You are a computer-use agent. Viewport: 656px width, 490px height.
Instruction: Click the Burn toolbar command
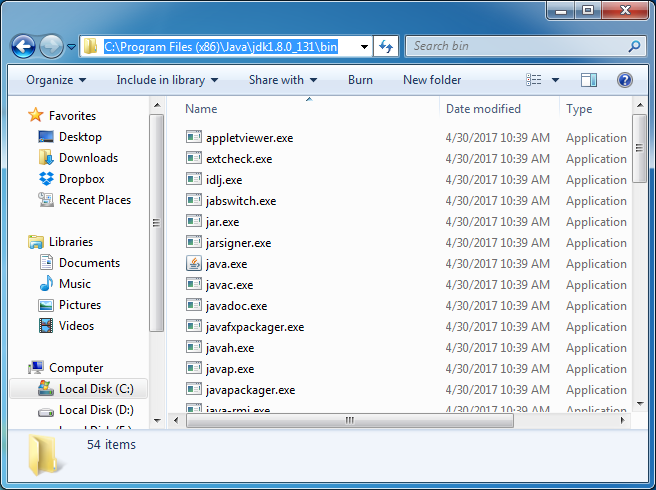point(360,80)
